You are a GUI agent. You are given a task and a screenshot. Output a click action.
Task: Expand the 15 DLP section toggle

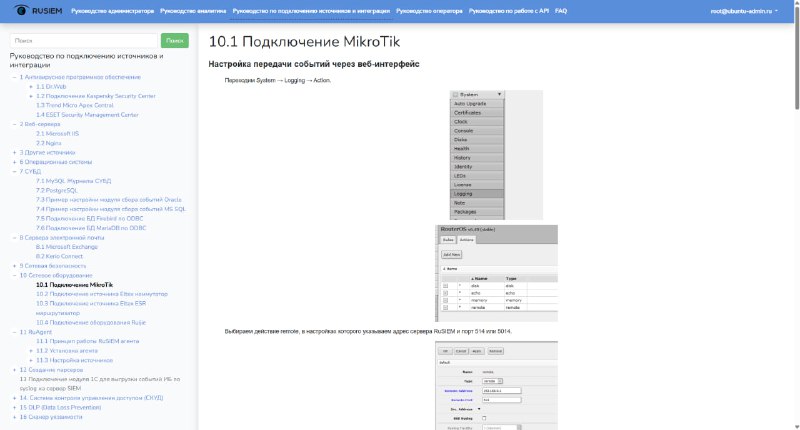click(x=14, y=408)
